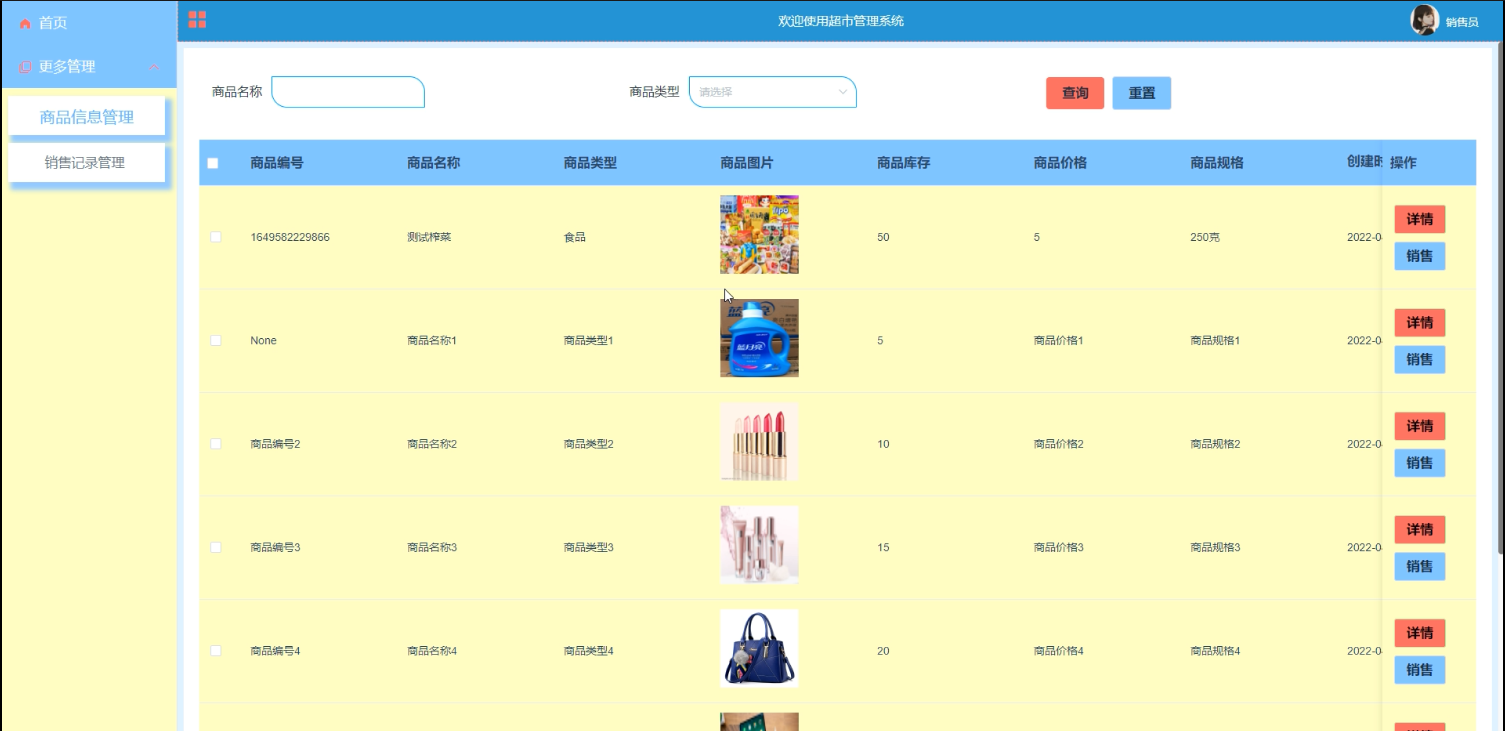Image resolution: width=1505 pixels, height=731 pixels.
Task: Click the 更多管理 menu icon
Action: click(x=26, y=67)
